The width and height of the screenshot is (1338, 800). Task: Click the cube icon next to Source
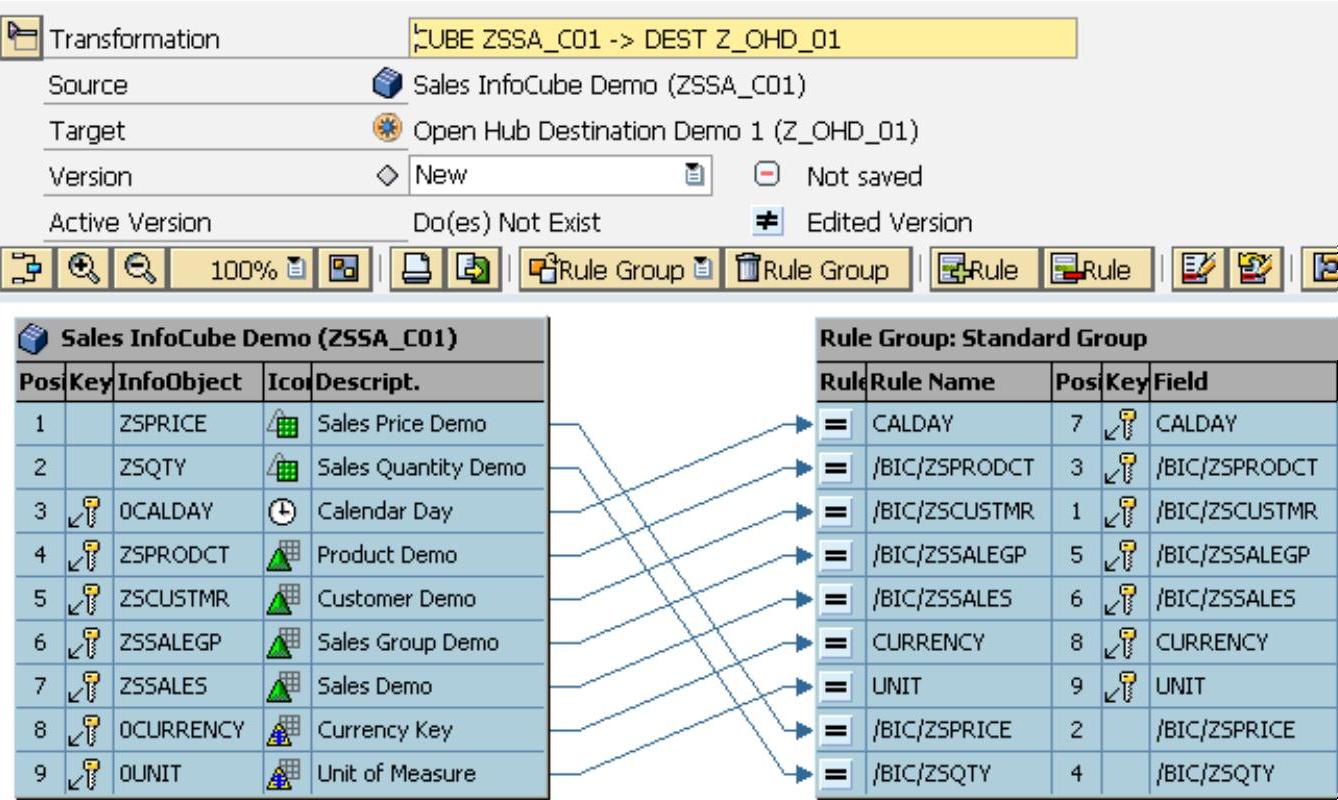pos(387,84)
